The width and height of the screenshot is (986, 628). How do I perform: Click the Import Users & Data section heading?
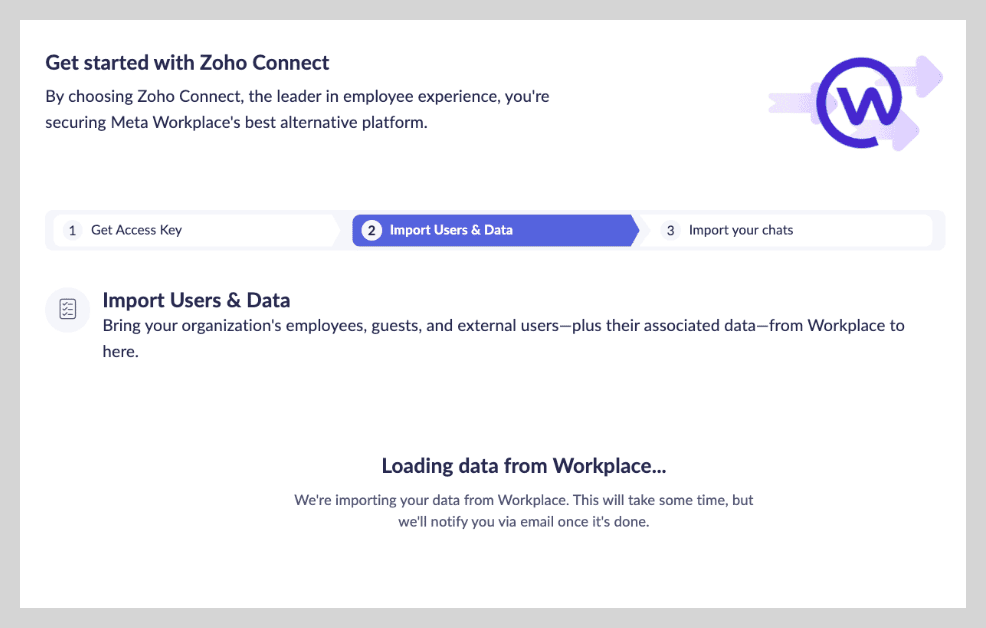pyautogui.click(x=196, y=300)
